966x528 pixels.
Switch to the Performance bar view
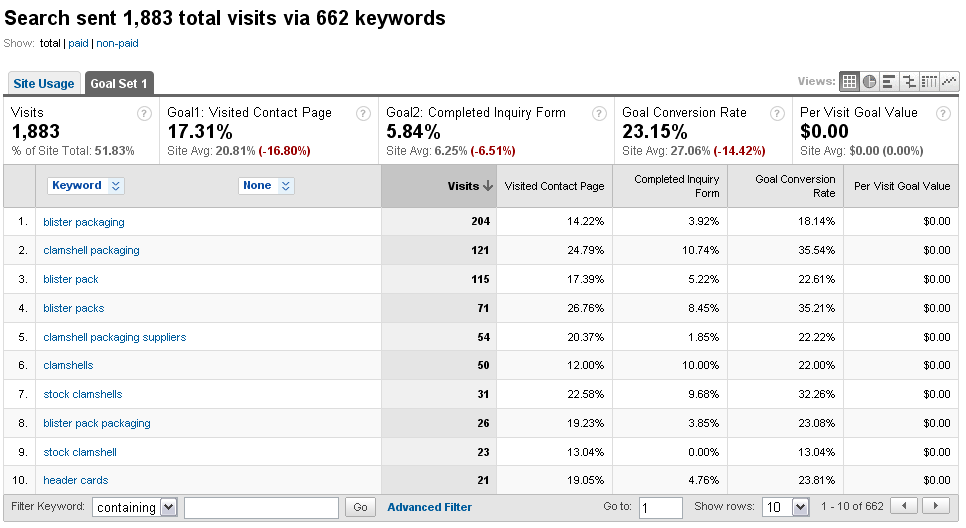pos(889,81)
